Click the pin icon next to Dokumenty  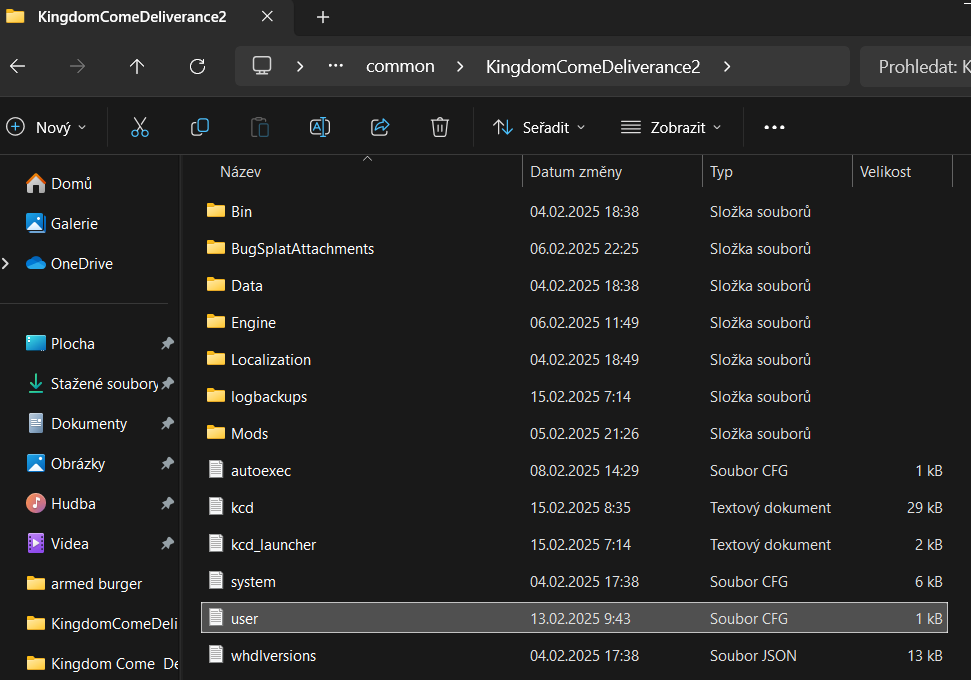tap(167, 424)
